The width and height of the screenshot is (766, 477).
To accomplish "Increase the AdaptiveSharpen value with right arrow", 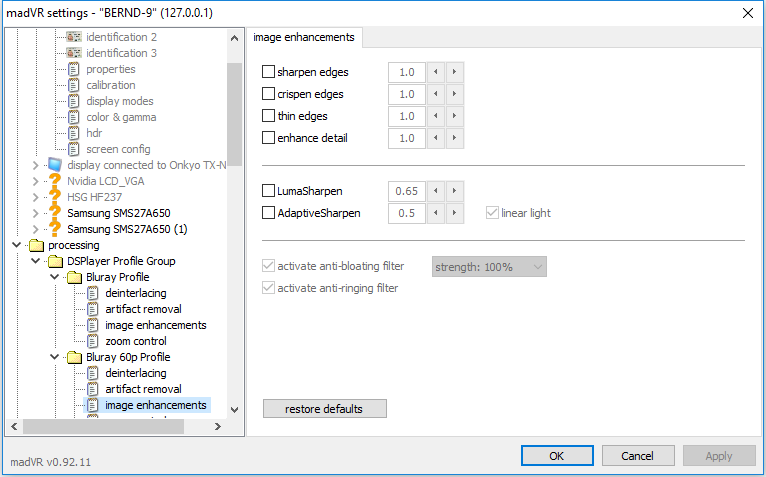I will click(454, 213).
